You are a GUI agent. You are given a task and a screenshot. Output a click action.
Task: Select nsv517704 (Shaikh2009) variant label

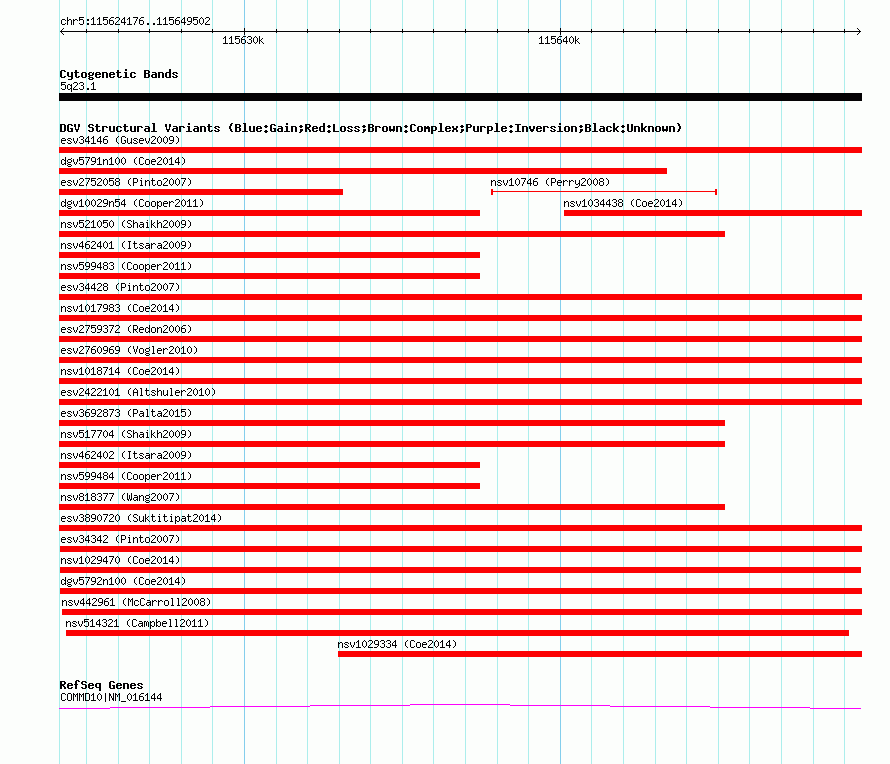(126, 434)
